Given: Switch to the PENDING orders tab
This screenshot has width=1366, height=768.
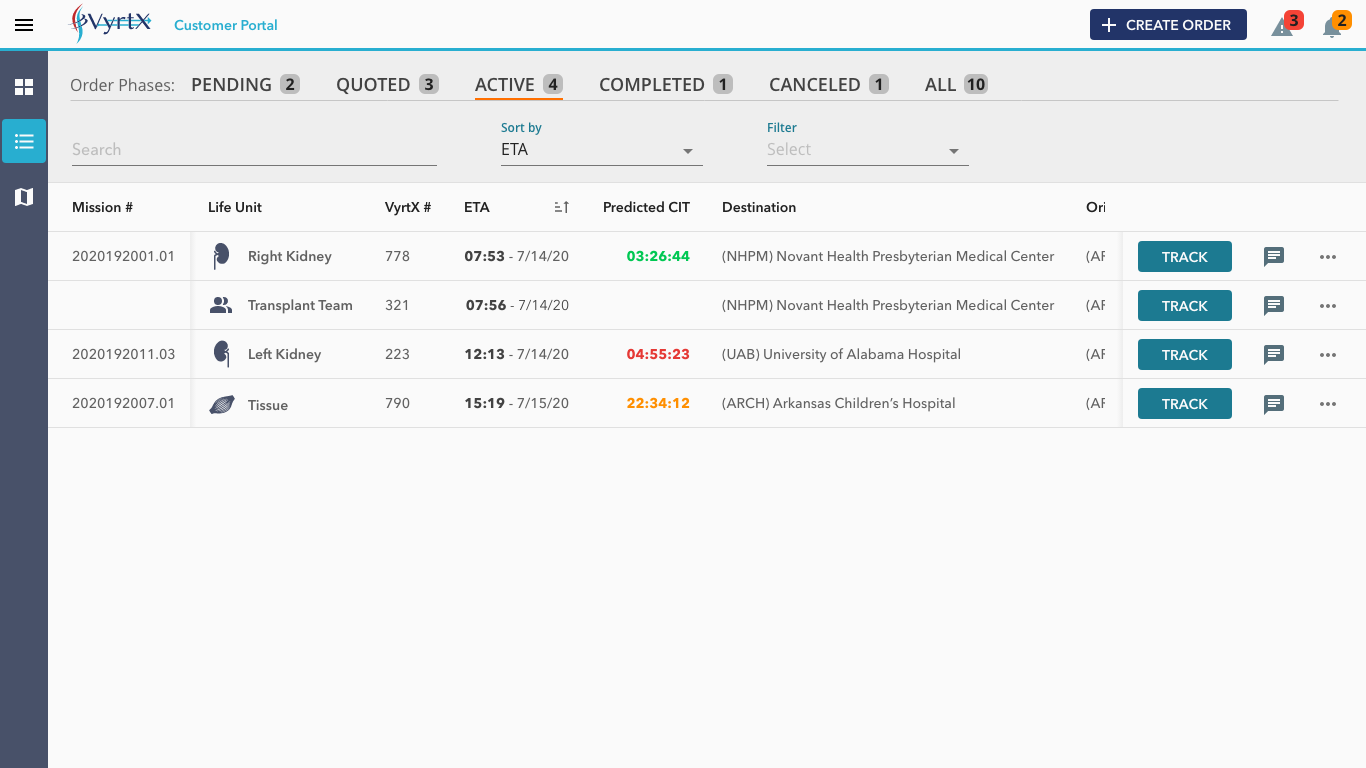Looking at the screenshot, I should click(x=244, y=85).
